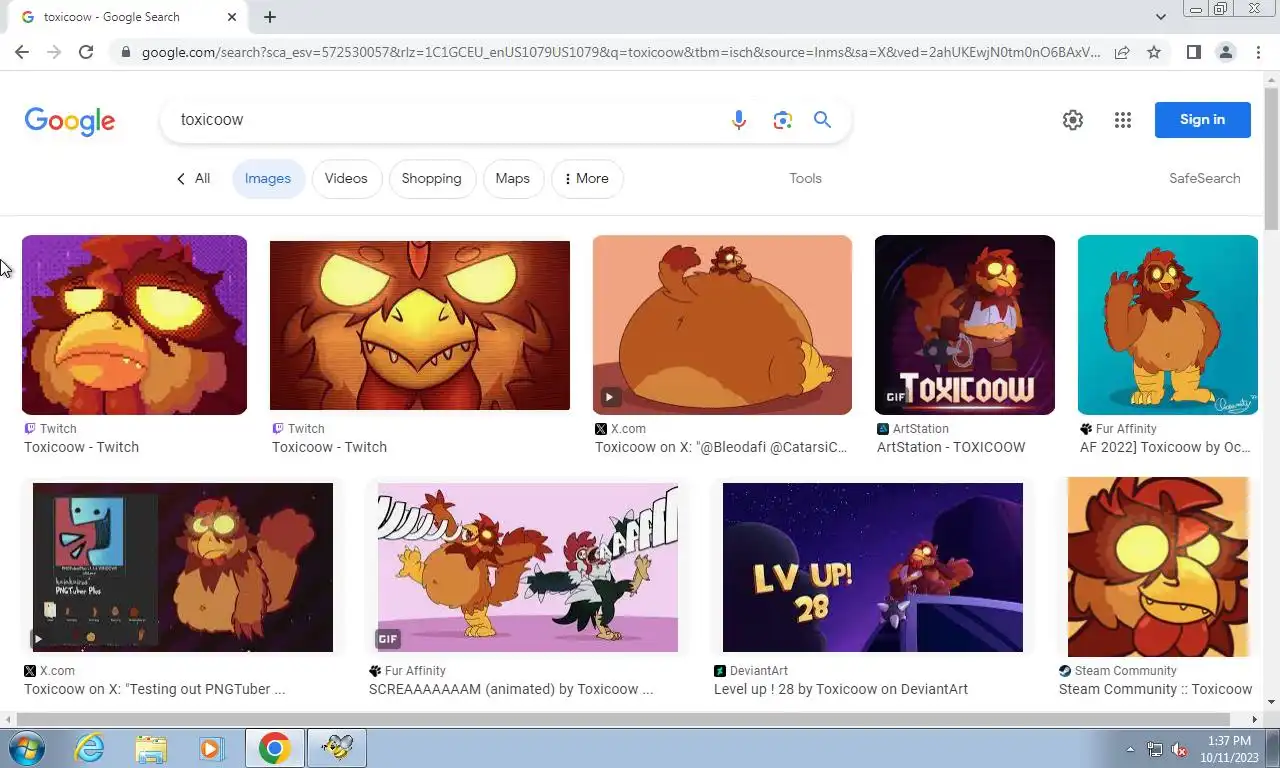Open the Google apps grid
This screenshot has height=768, width=1280.
(1123, 120)
